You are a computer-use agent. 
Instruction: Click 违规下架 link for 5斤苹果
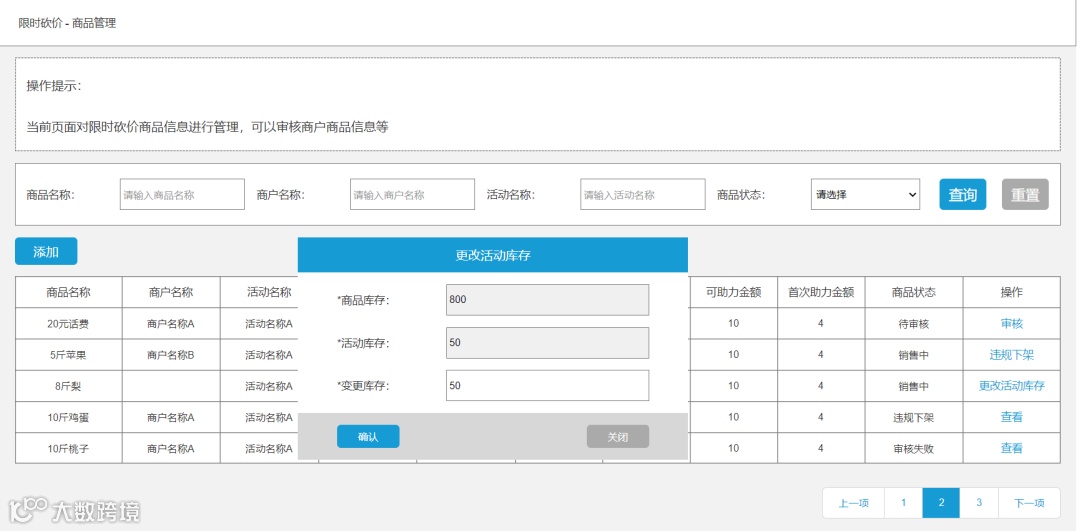1011,355
